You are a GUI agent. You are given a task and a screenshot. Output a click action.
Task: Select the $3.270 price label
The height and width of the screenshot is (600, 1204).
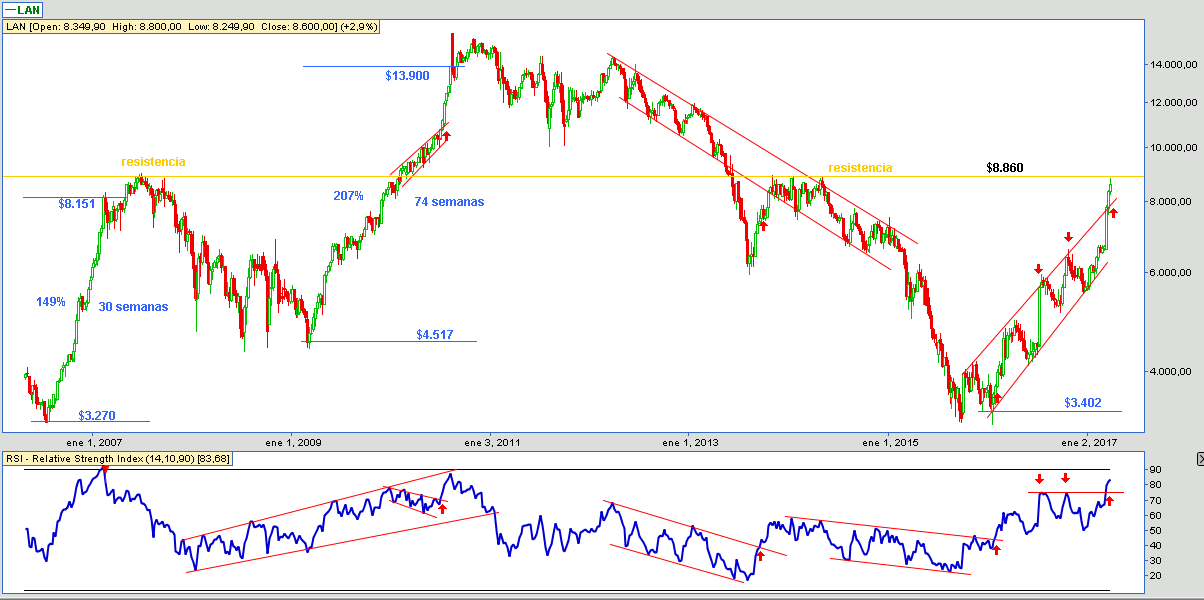coord(99,414)
